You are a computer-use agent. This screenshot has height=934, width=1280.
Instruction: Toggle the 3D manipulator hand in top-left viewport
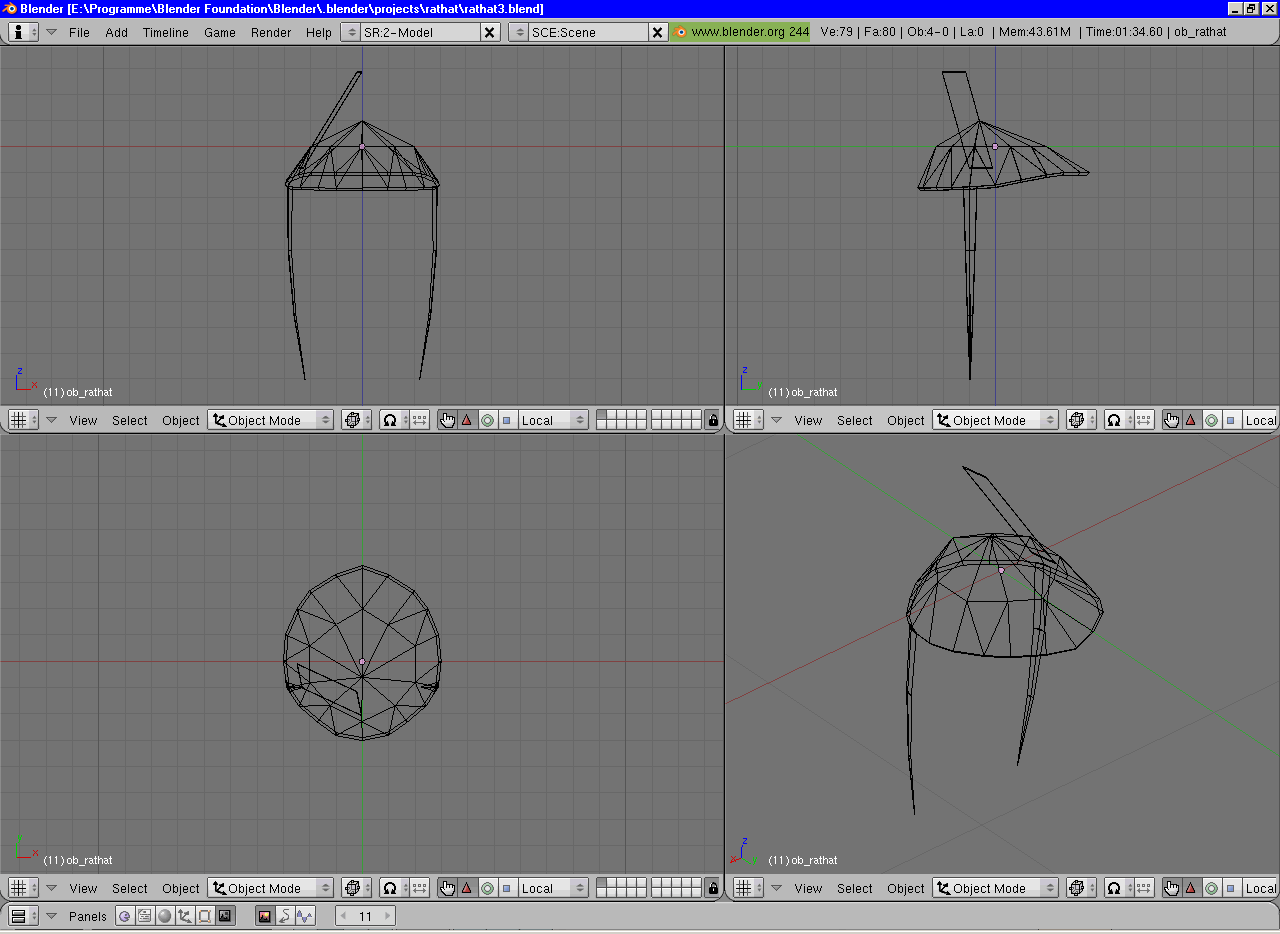[447, 420]
